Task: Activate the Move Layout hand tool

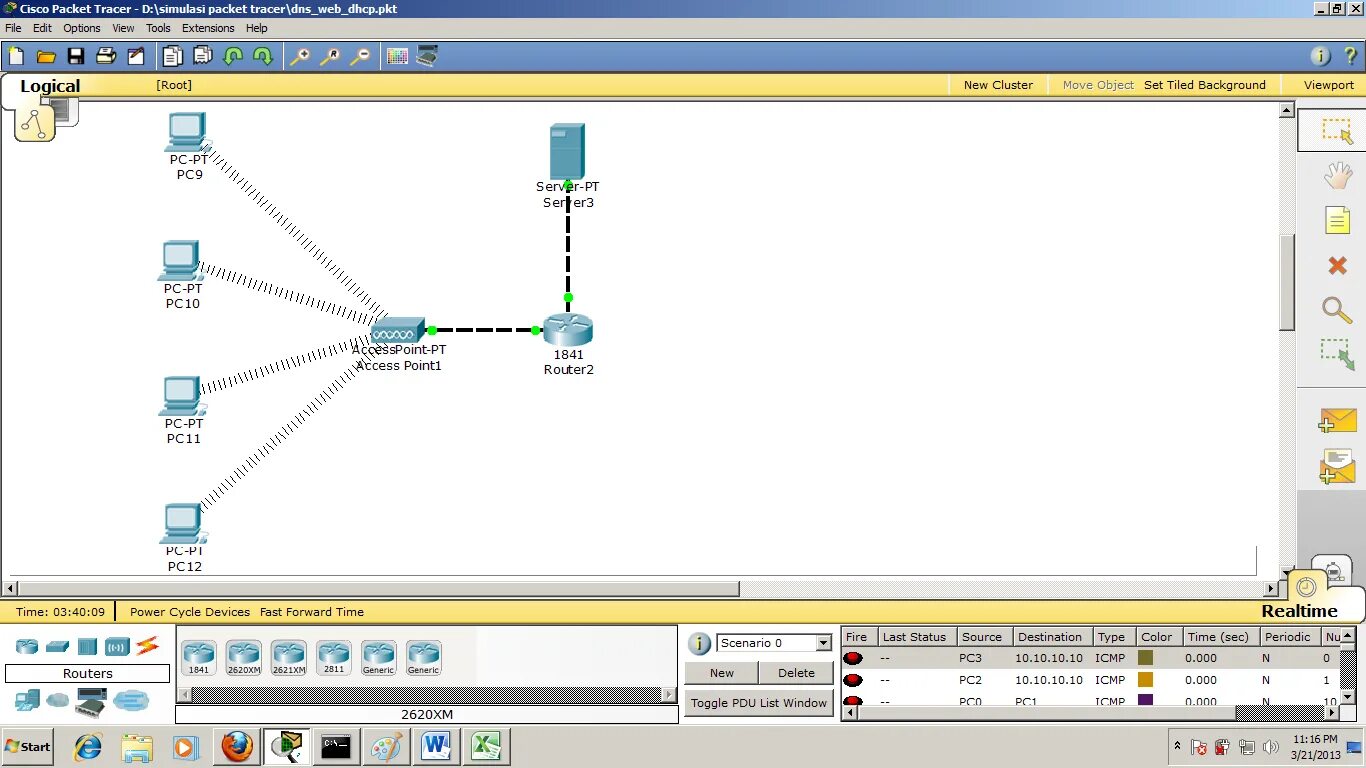Action: coord(1337,176)
